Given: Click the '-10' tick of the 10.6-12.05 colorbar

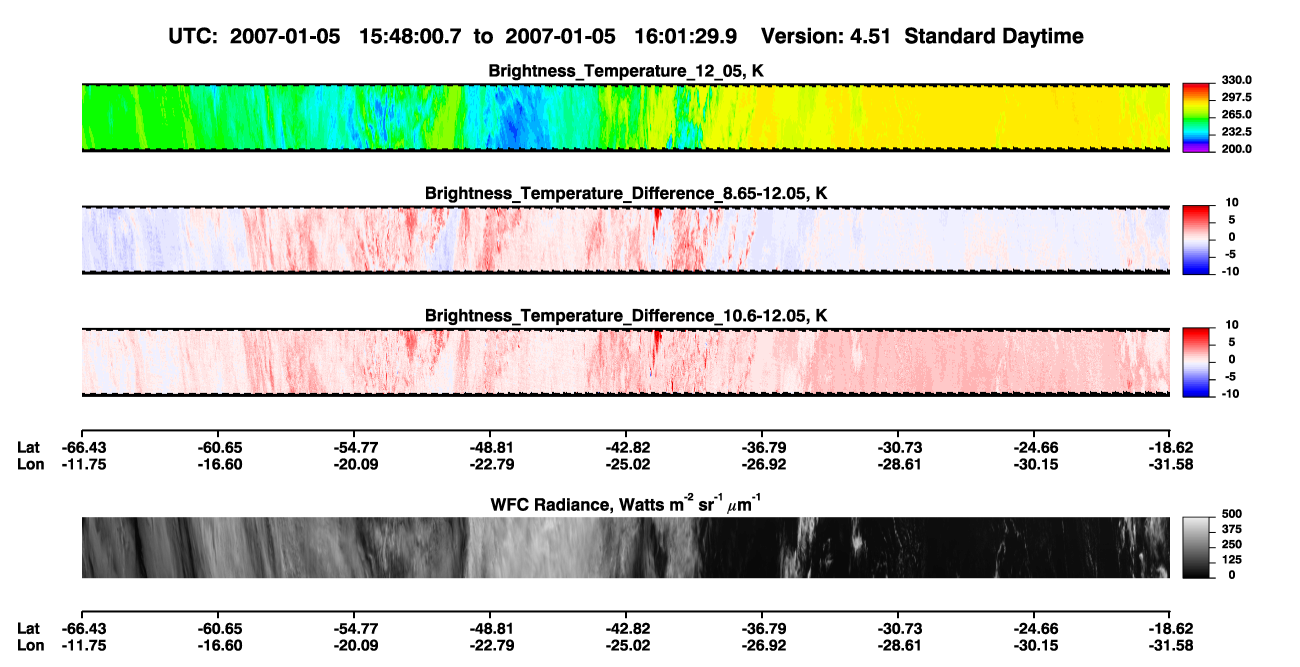Looking at the screenshot, I should click(1231, 393).
